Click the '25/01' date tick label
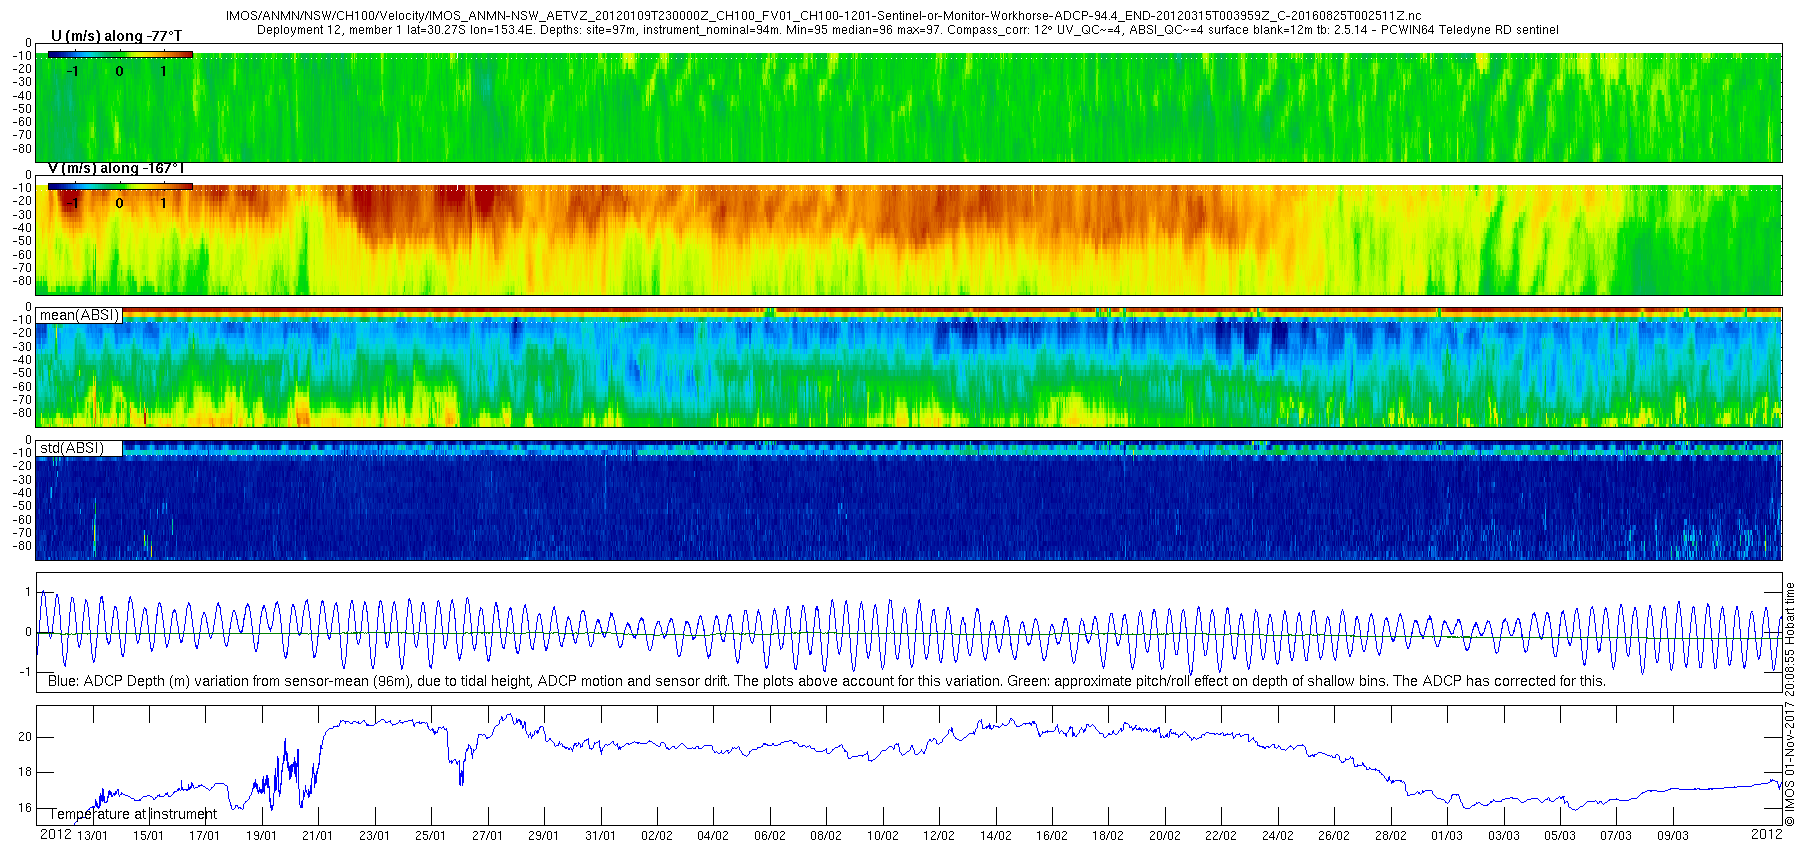 click(431, 836)
